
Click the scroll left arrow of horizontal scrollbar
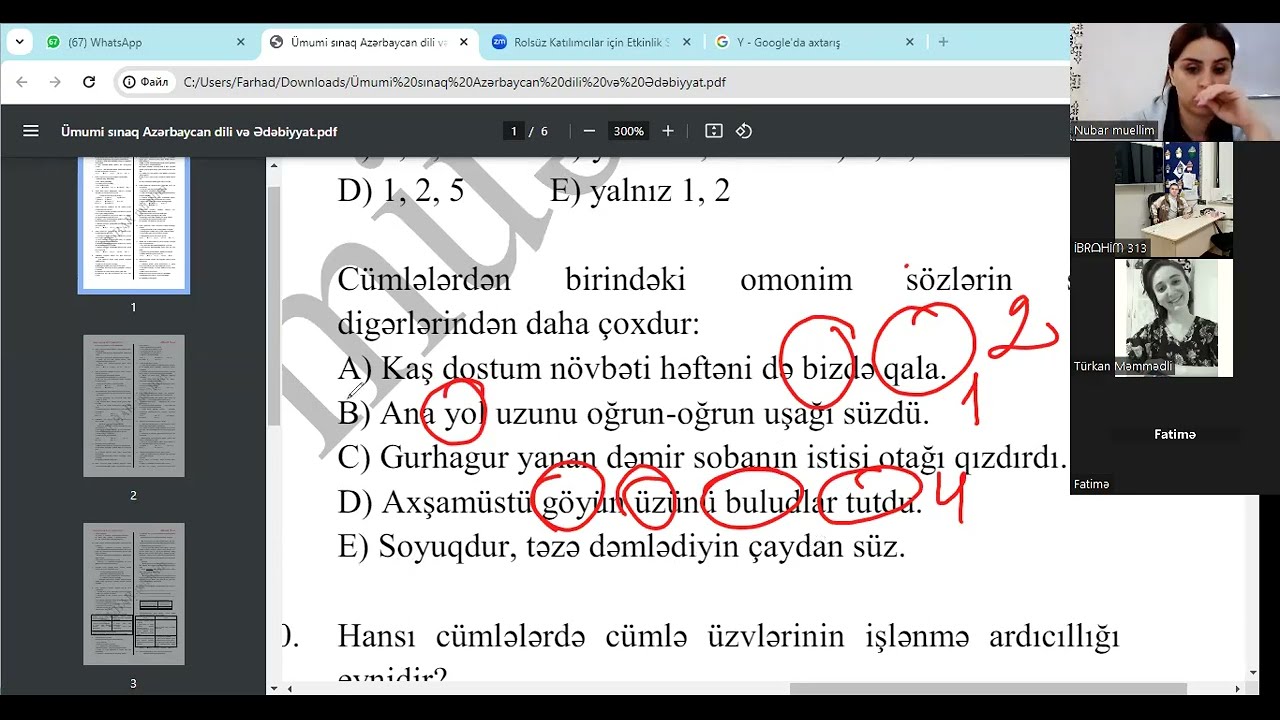click(289, 689)
